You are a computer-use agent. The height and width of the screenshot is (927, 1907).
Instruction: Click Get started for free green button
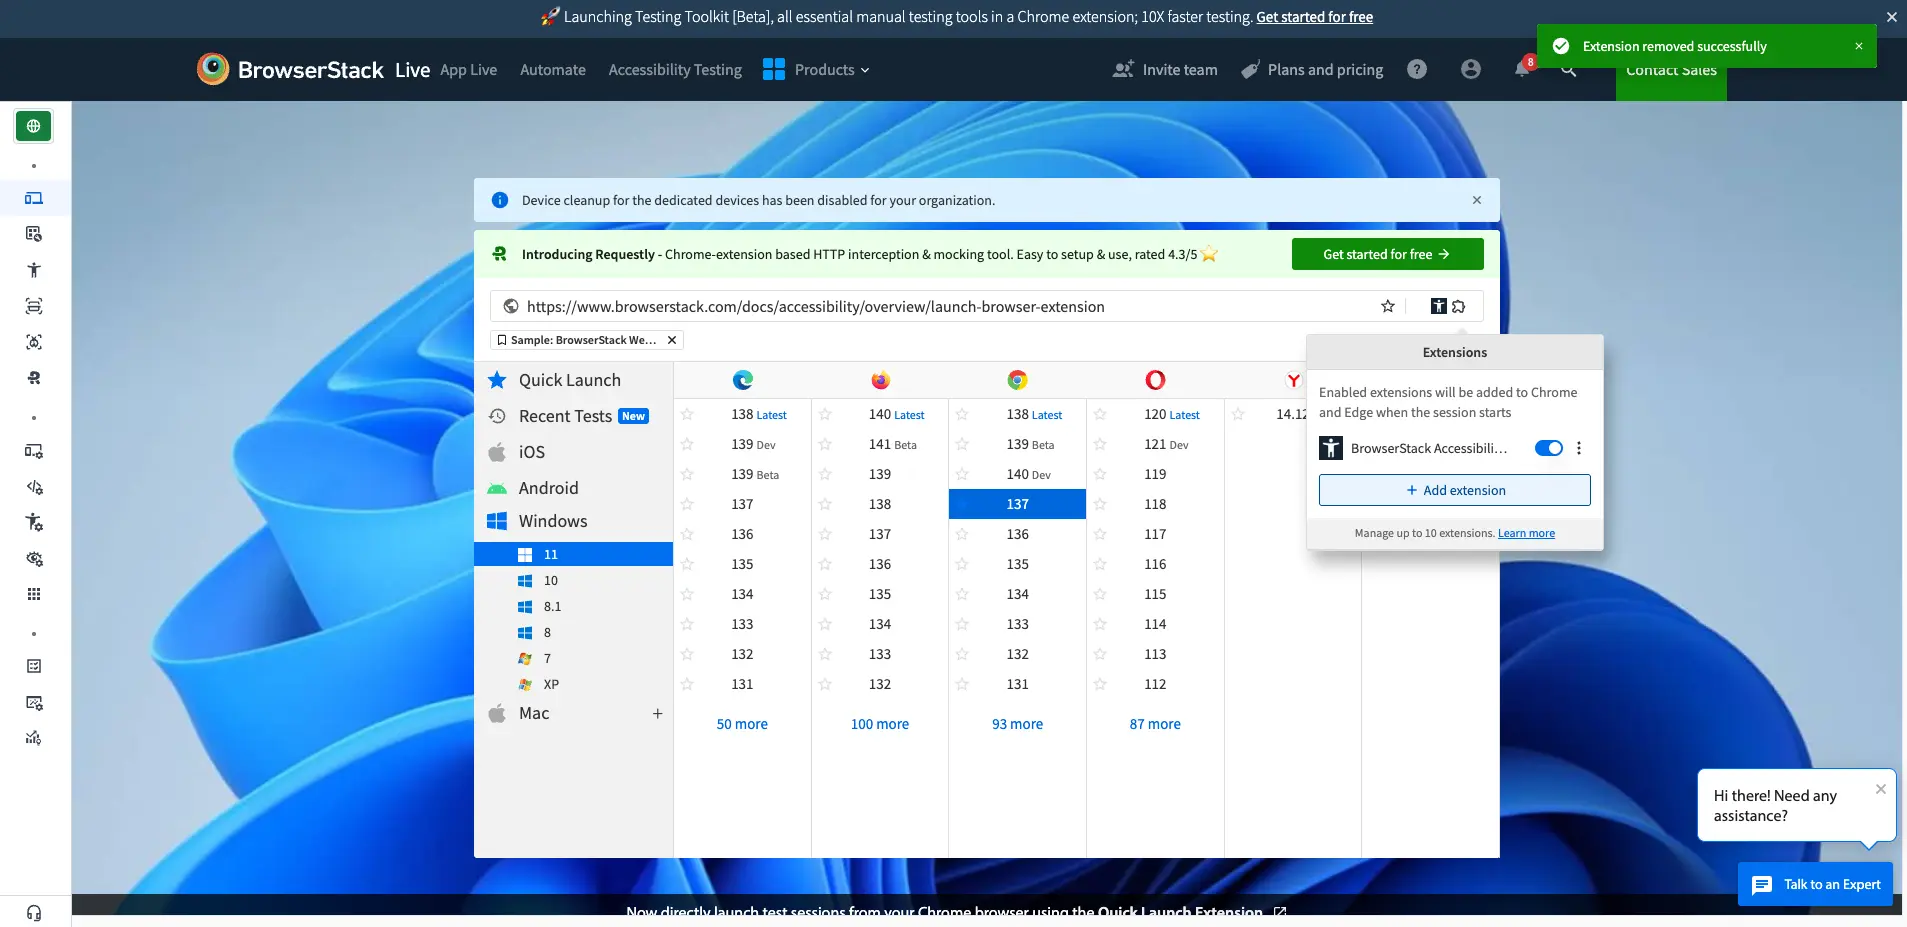[1387, 254]
